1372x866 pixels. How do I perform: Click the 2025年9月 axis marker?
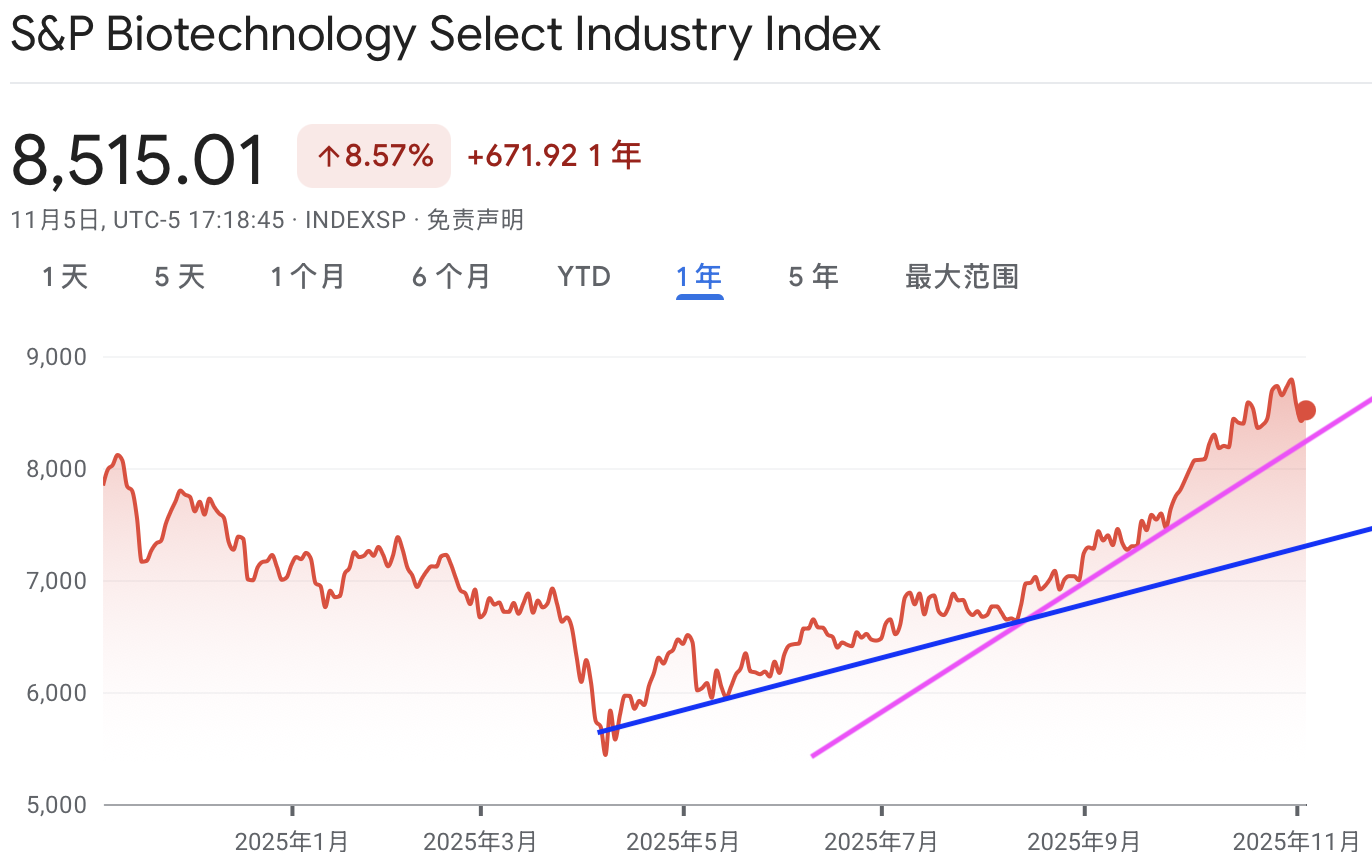tap(1084, 842)
